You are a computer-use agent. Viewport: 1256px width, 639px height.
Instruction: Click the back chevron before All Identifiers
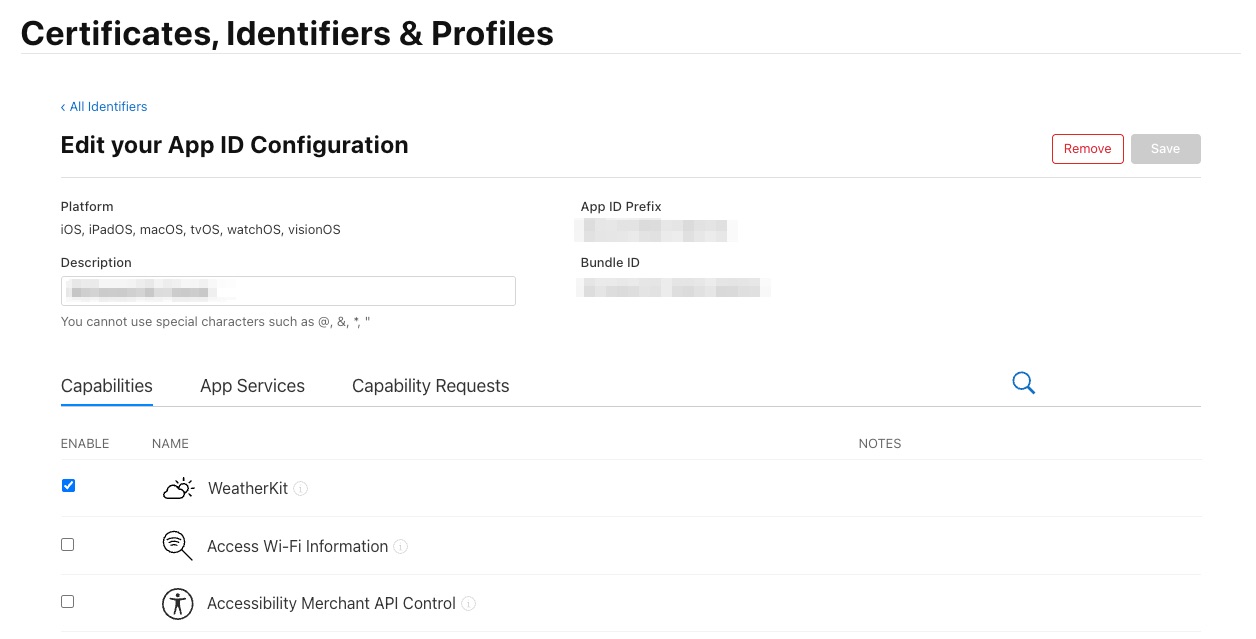pos(63,106)
